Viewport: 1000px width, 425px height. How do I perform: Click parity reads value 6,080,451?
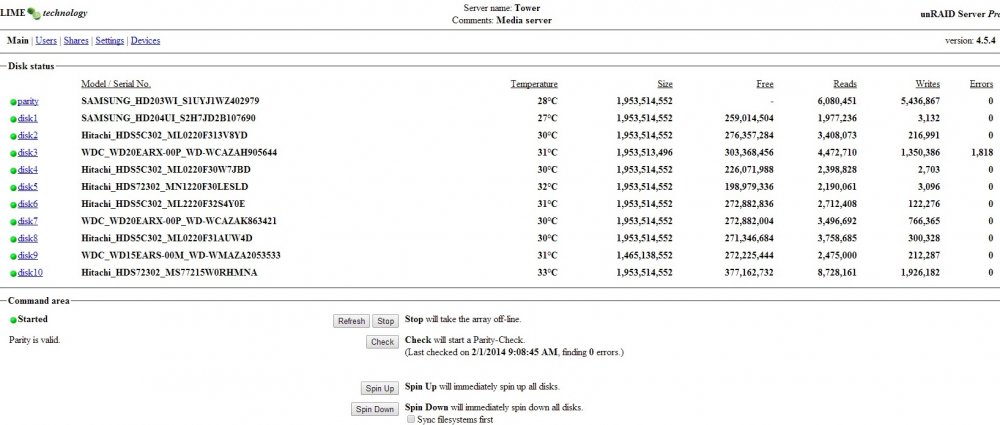[x=835, y=101]
